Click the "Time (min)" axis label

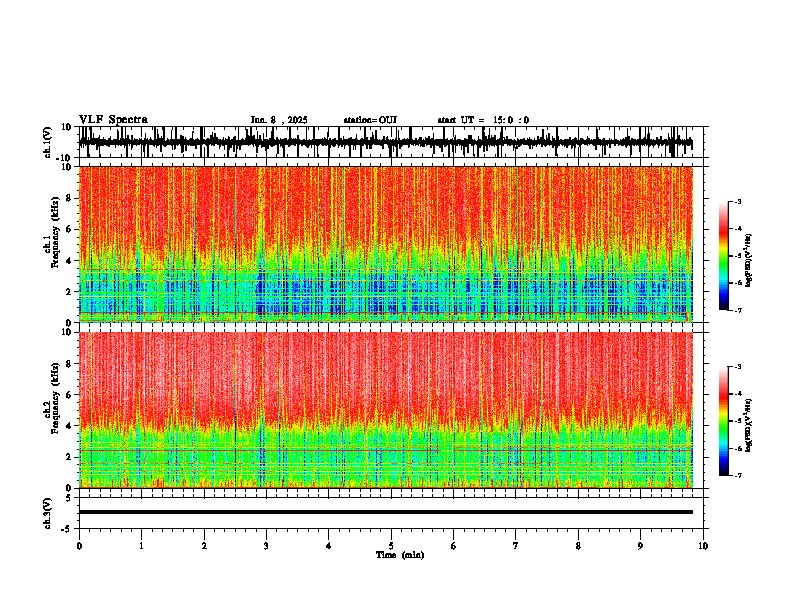(x=400, y=555)
